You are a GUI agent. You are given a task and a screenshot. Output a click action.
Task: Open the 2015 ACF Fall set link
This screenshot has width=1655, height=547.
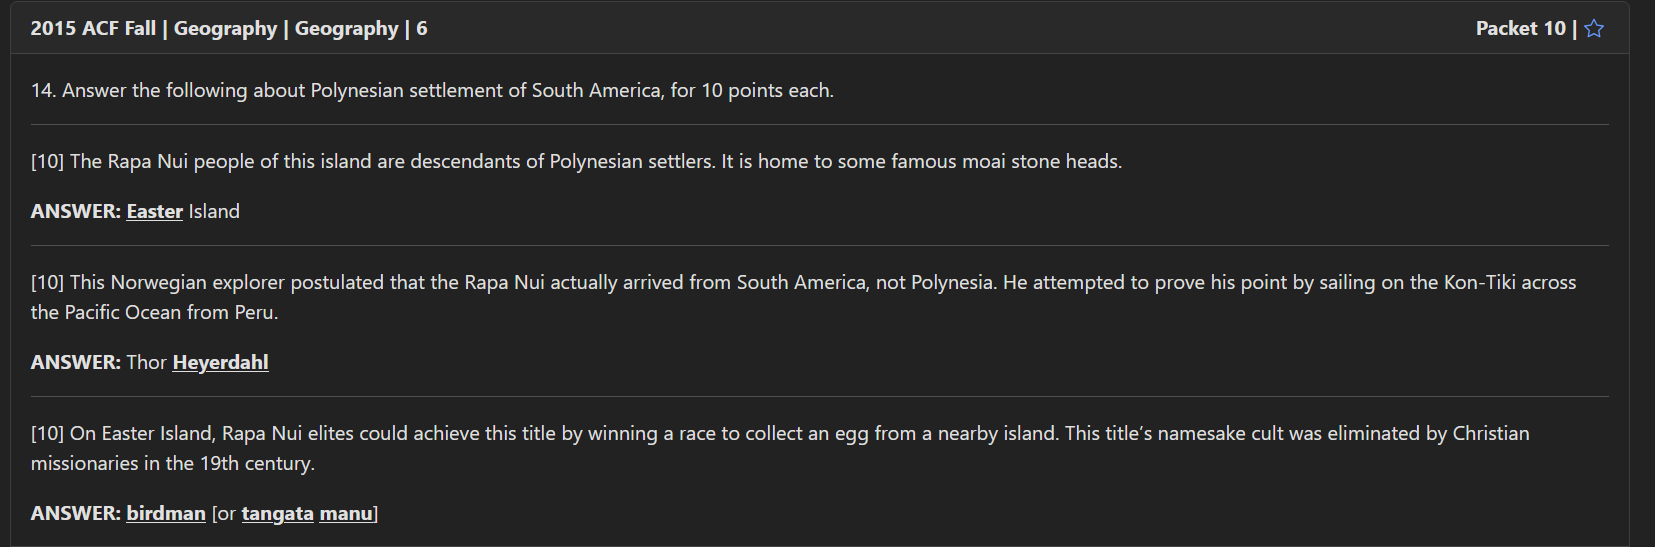coord(93,29)
